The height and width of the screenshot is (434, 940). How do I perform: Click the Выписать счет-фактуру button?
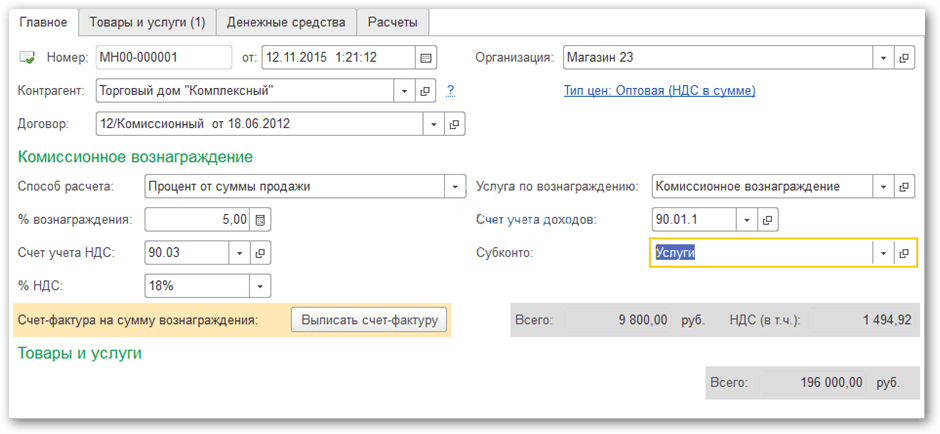pos(369,320)
